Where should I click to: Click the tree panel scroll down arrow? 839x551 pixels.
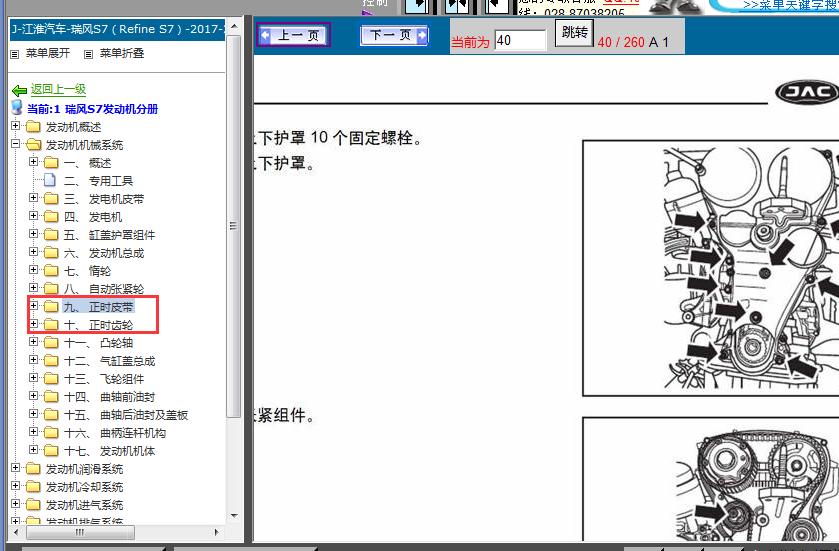coord(234,516)
